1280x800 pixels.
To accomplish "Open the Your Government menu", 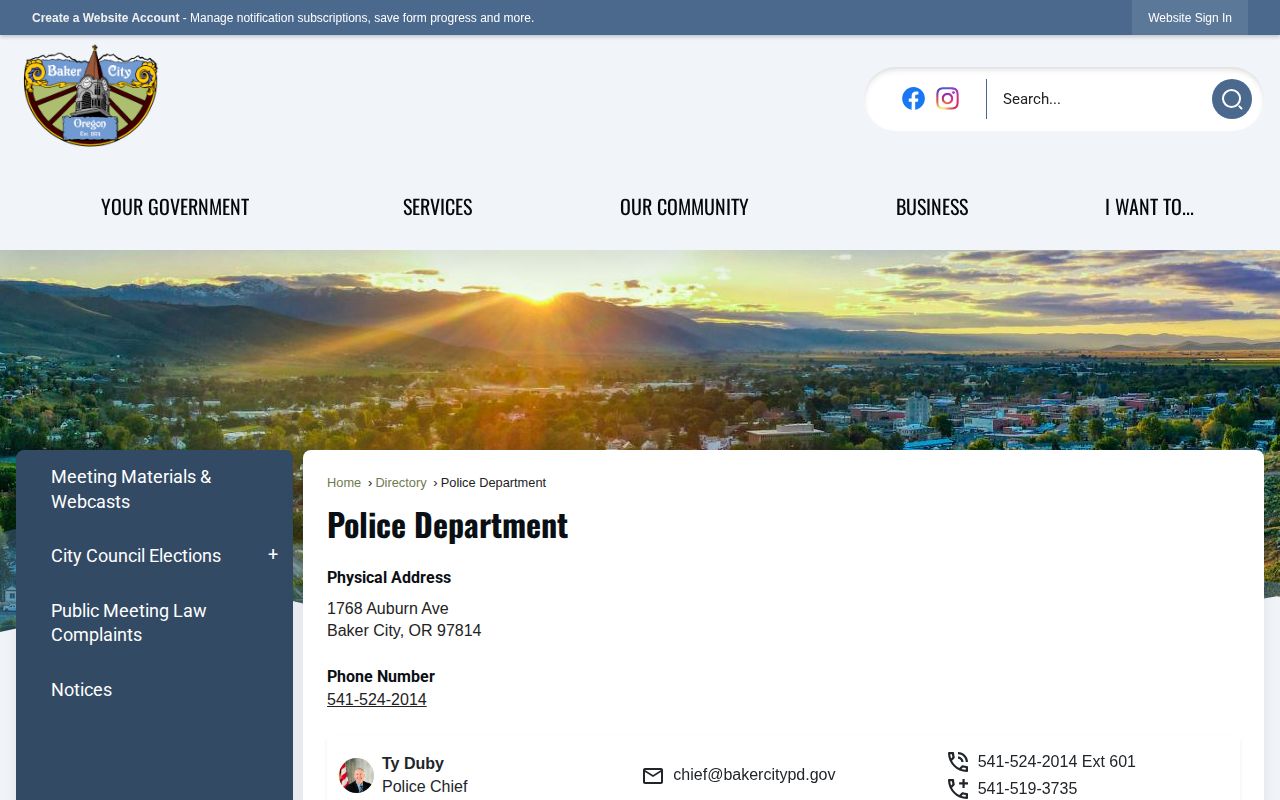I will click(175, 207).
